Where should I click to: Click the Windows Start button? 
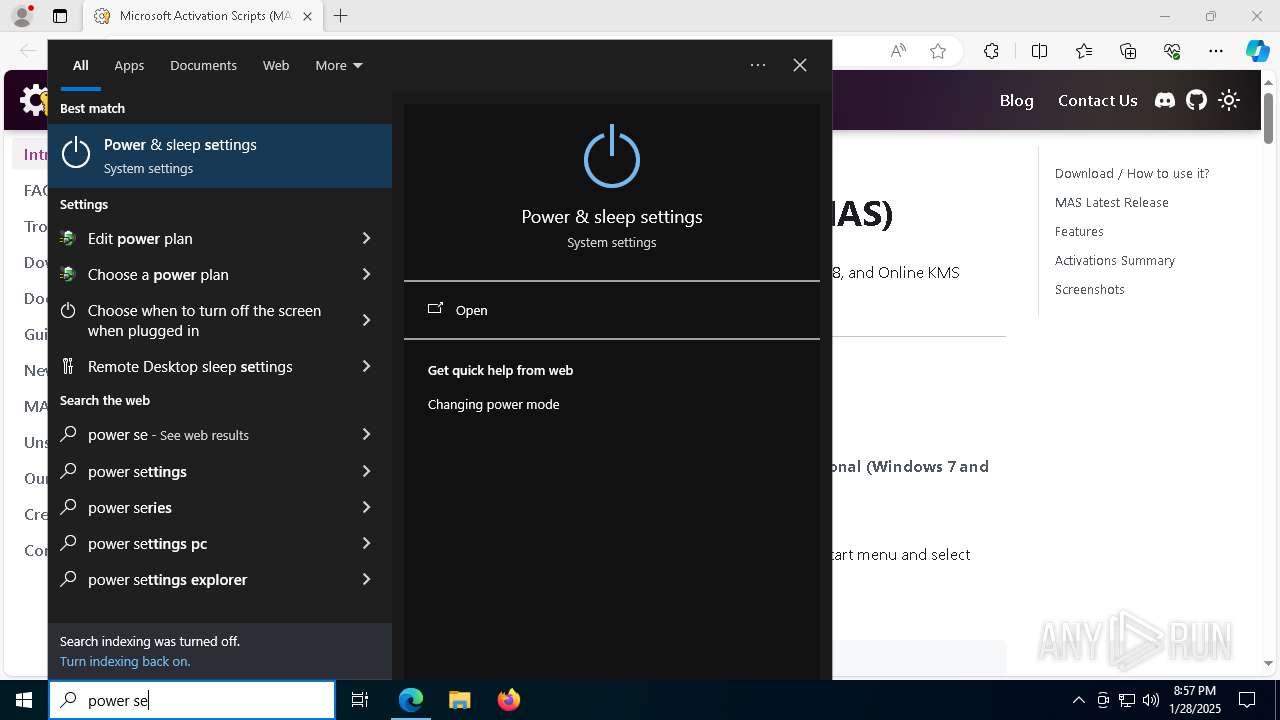tap(24, 700)
